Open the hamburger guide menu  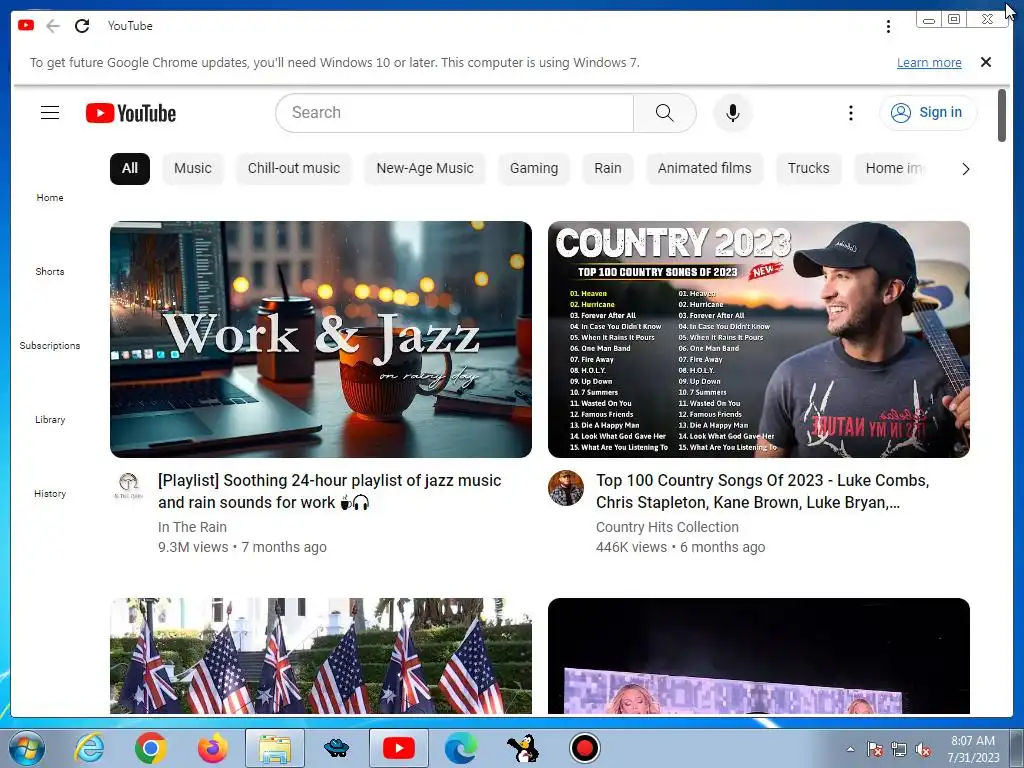coord(50,113)
